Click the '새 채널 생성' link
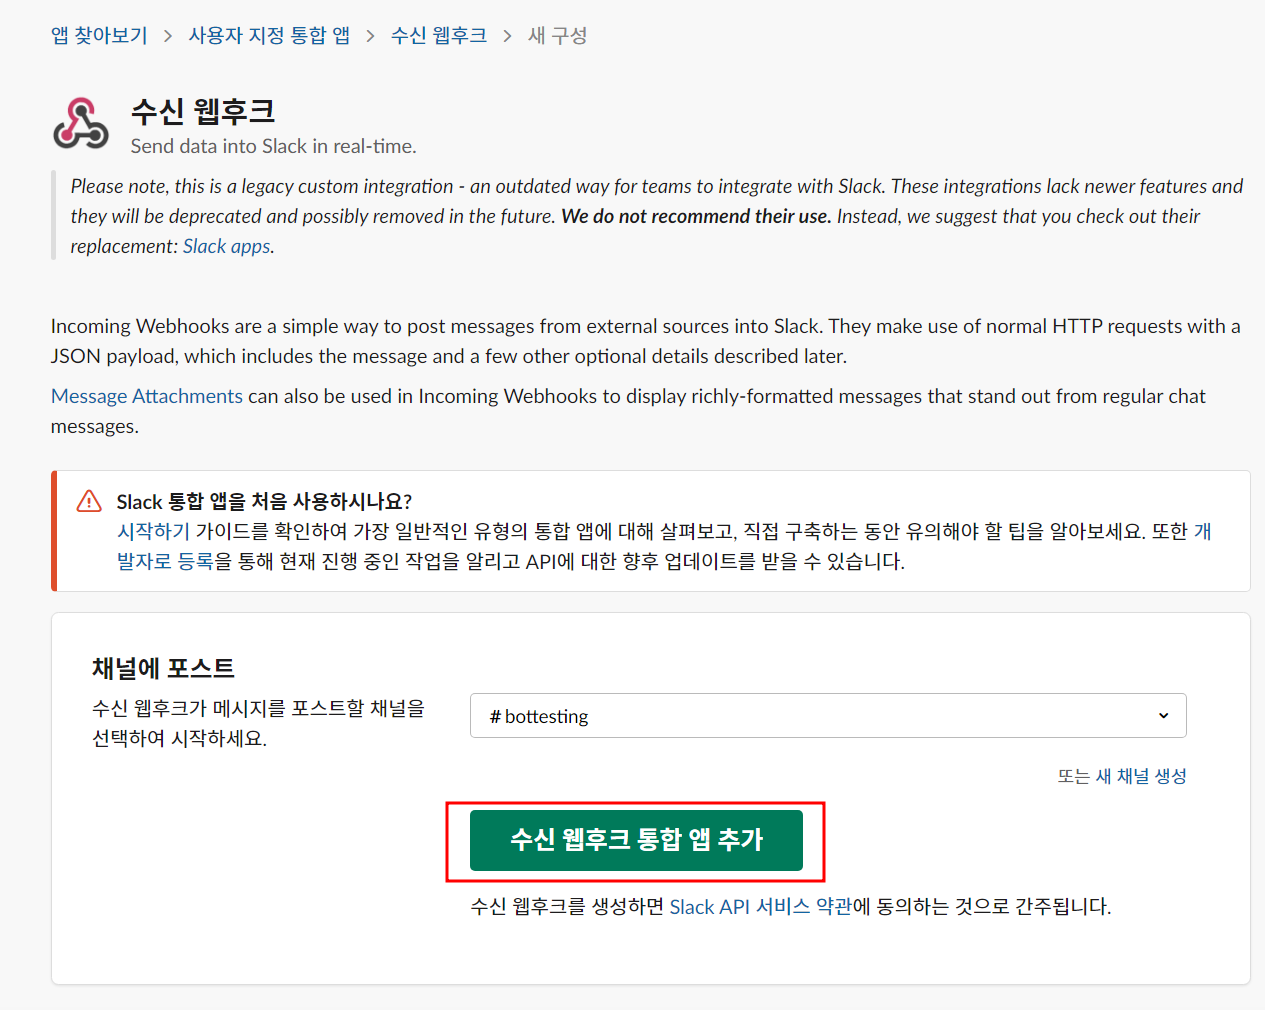The image size is (1265, 1010). (1141, 776)
